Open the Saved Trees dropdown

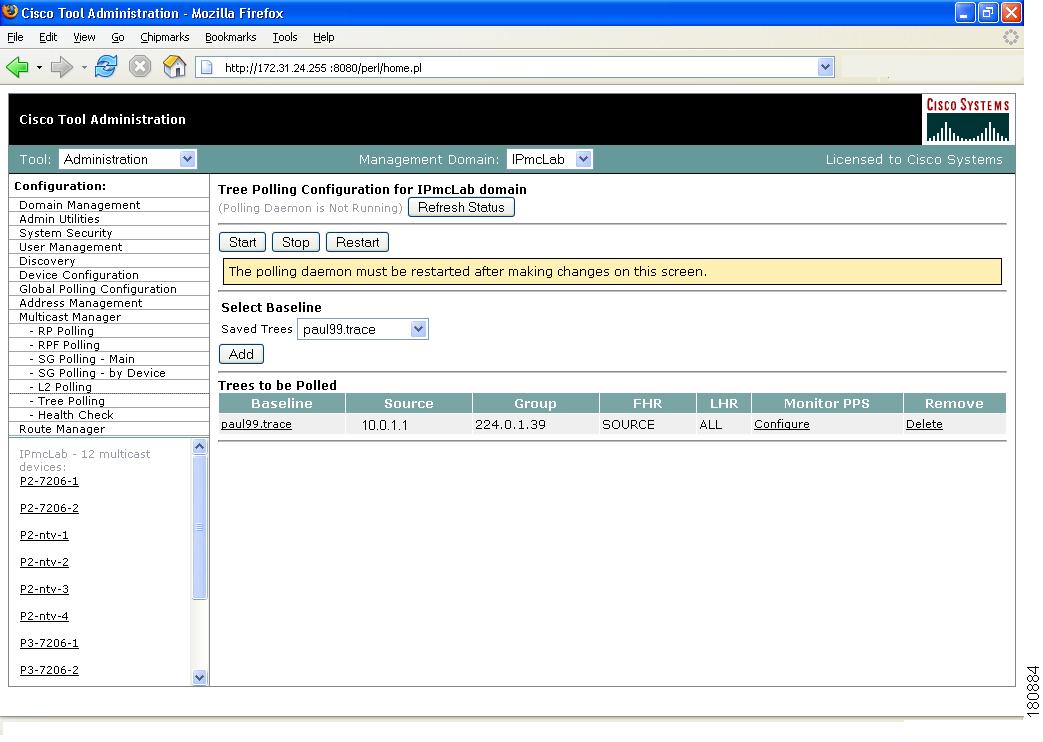363,329
